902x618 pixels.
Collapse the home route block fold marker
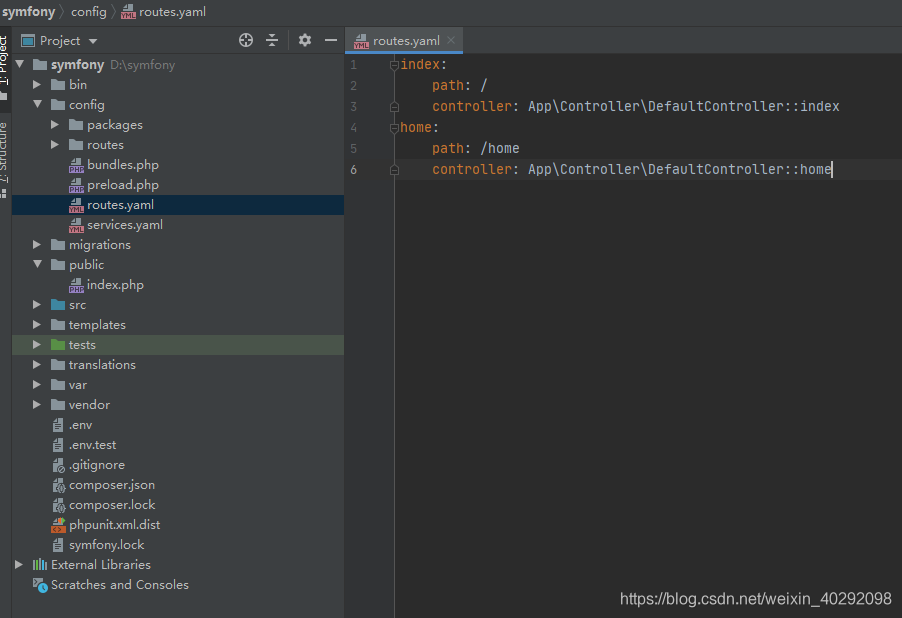394,127
